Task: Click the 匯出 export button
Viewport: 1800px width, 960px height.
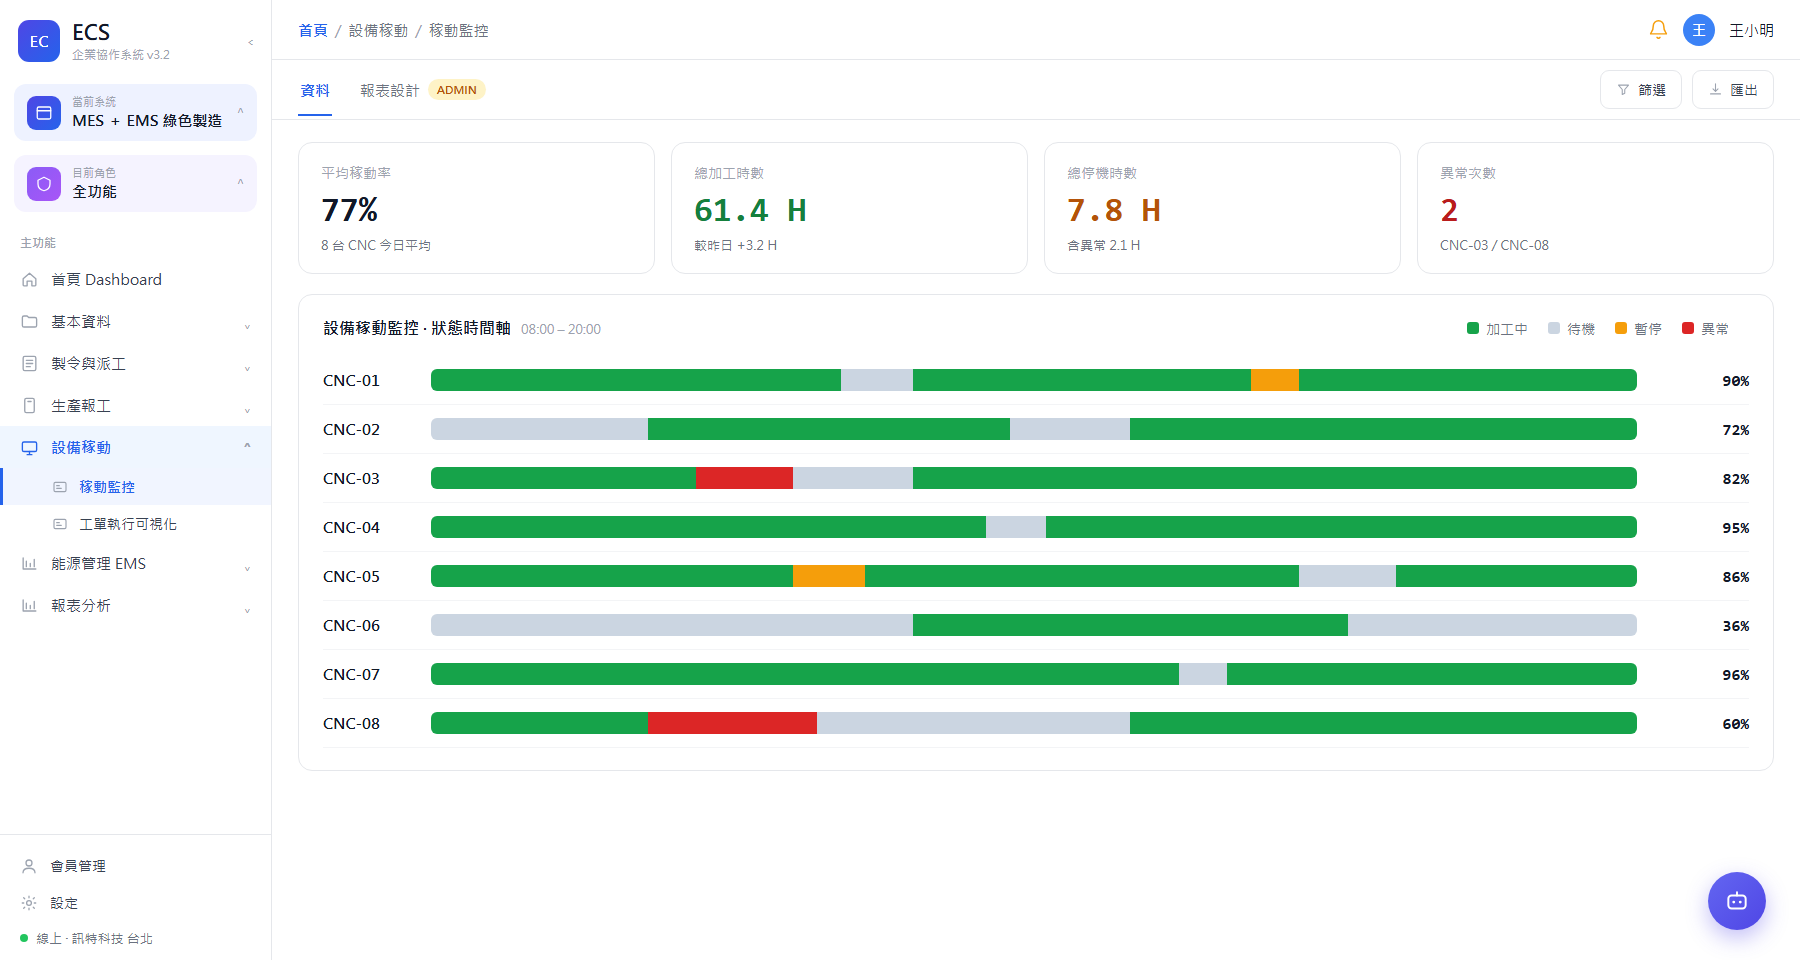Action: tap(1733, 90)
